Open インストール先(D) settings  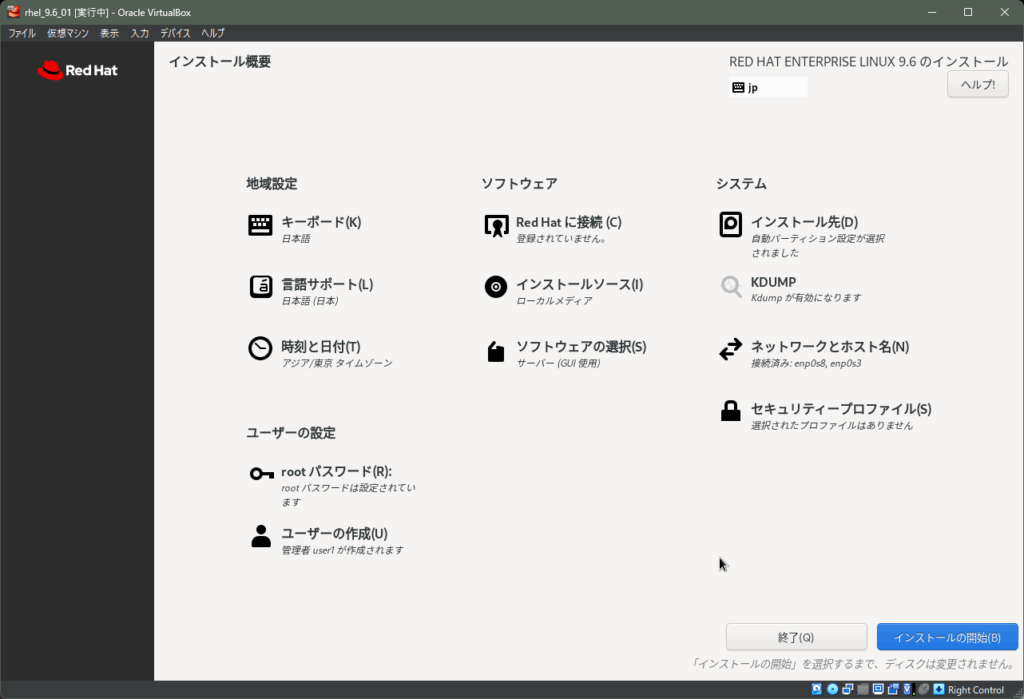pyautogui.click(x=804, y=222)
